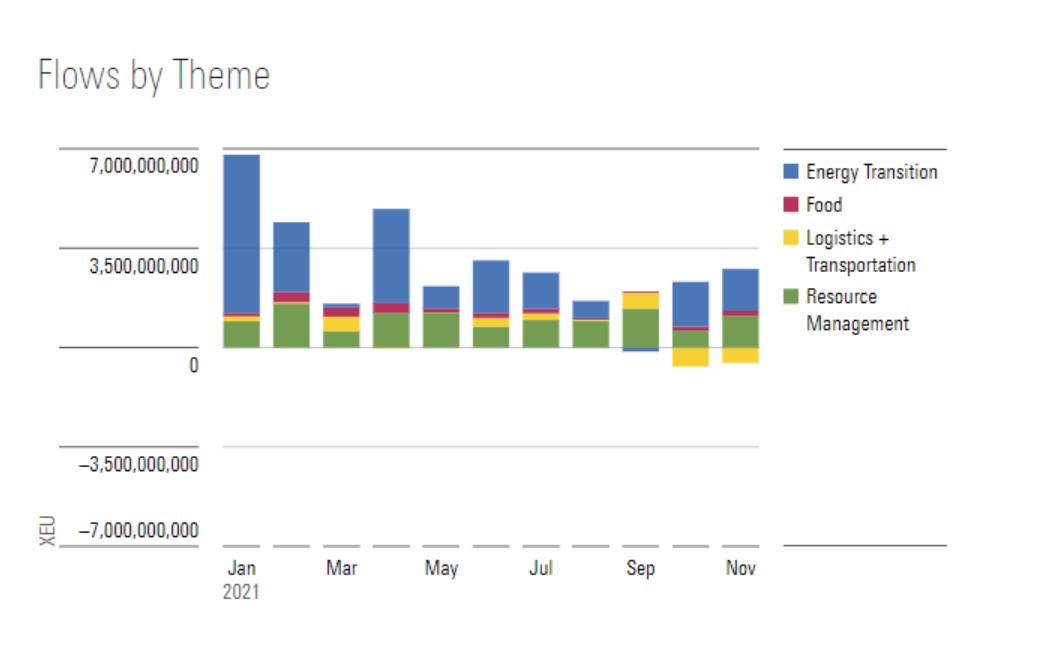Screen dimensions: 1047x669
Task: Click the Flows by Theme chart title
Action: click(154, 76)
